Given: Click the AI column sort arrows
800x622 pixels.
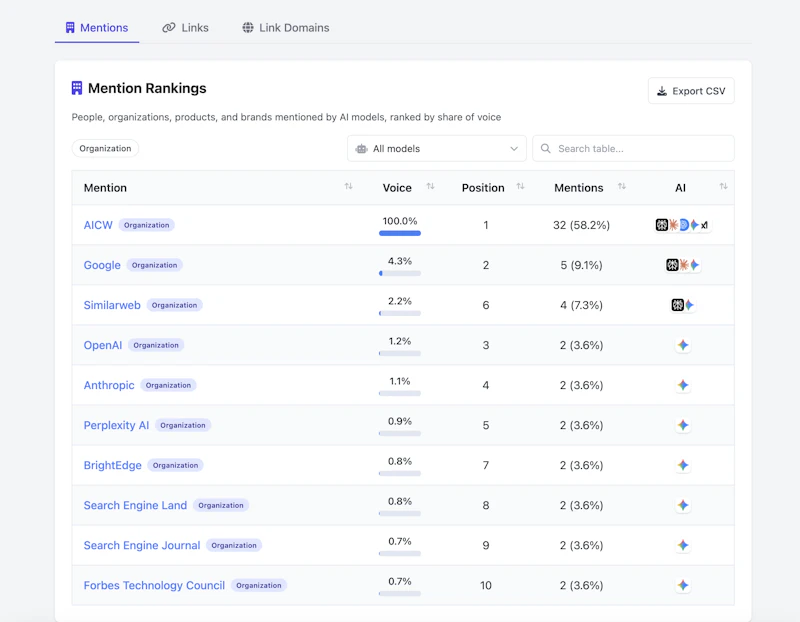Looking at the screenshot, I should pos(723,186).
